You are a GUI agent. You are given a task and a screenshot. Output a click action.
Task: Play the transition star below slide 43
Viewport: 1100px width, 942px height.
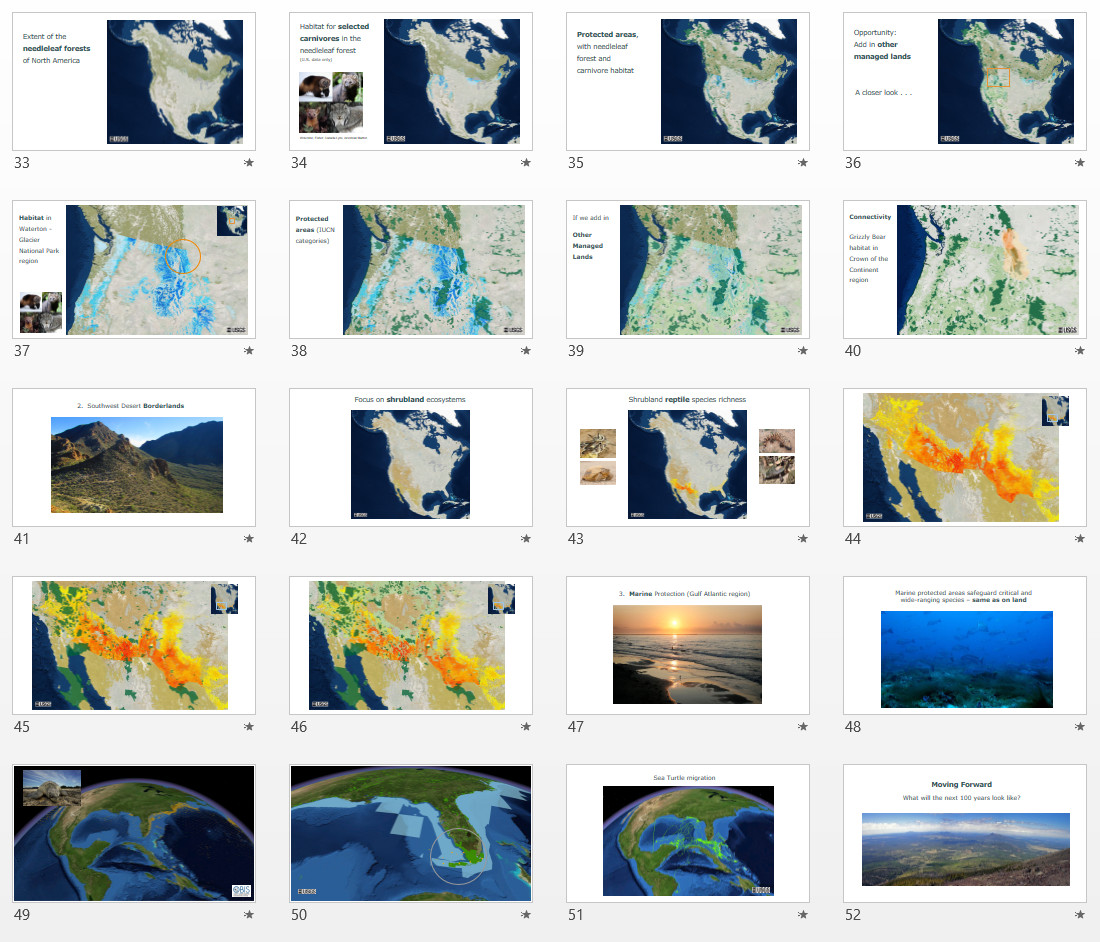[x=803, y=539]
